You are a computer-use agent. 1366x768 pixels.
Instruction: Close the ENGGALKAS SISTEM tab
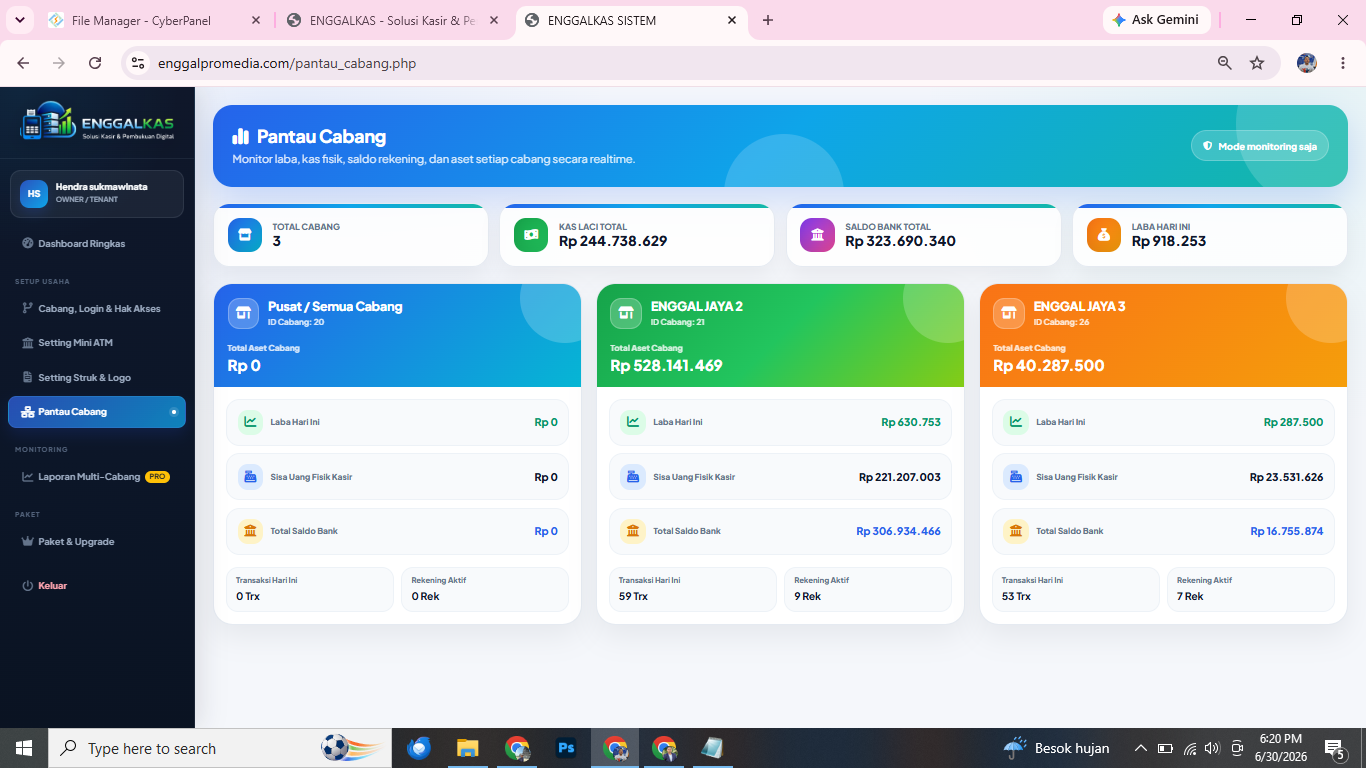[731, 20]
